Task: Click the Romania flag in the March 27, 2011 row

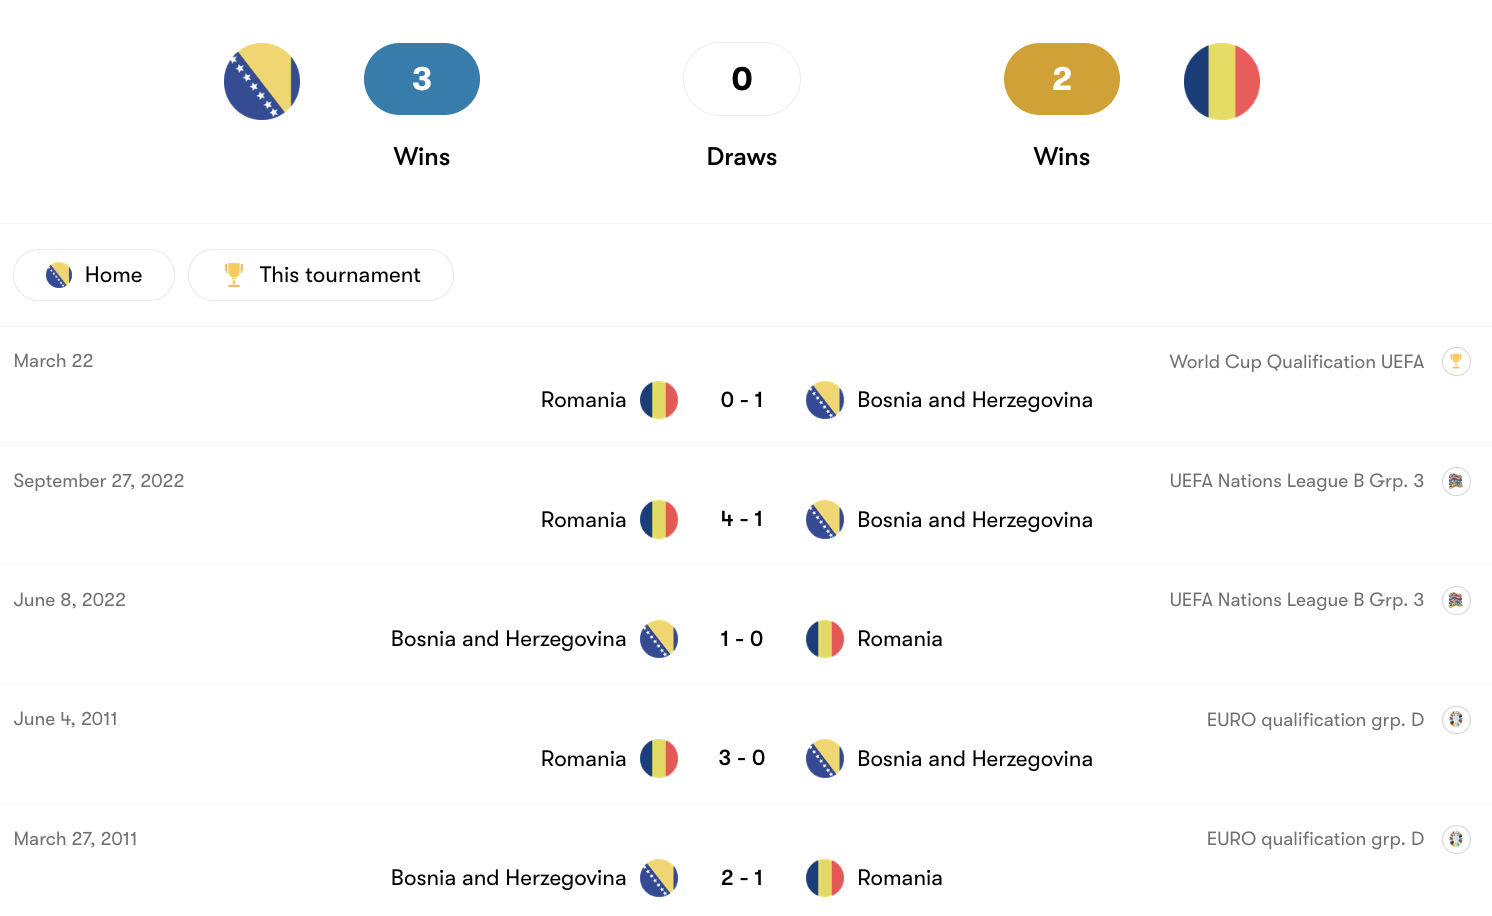Action: (x=825, y=877)
